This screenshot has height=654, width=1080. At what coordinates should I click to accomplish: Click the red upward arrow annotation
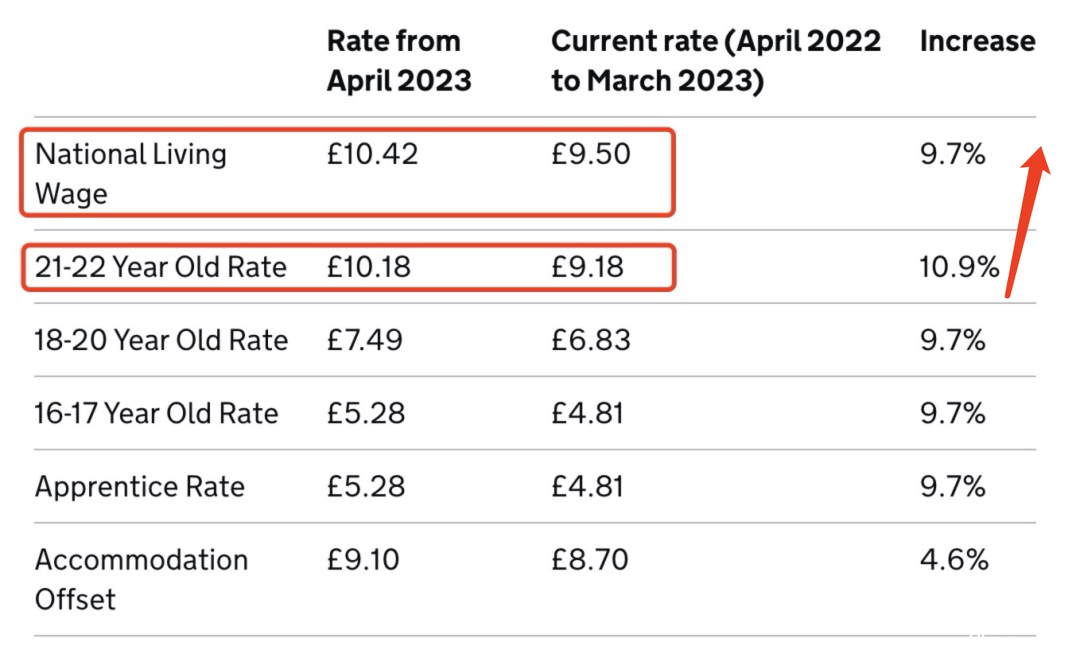pyautogui.click(x=1028, y=222)
